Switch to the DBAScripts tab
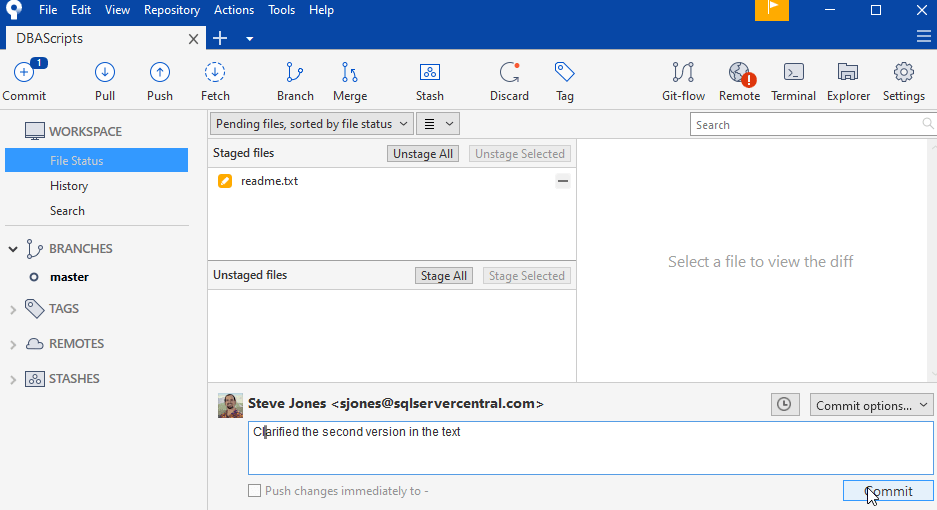The width and height of the screenshot is (937, 510). click(50, 38)
